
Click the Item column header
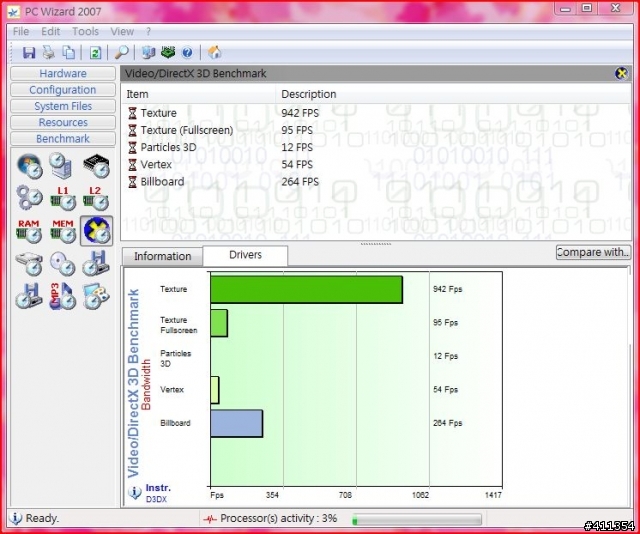coord(198,94)
